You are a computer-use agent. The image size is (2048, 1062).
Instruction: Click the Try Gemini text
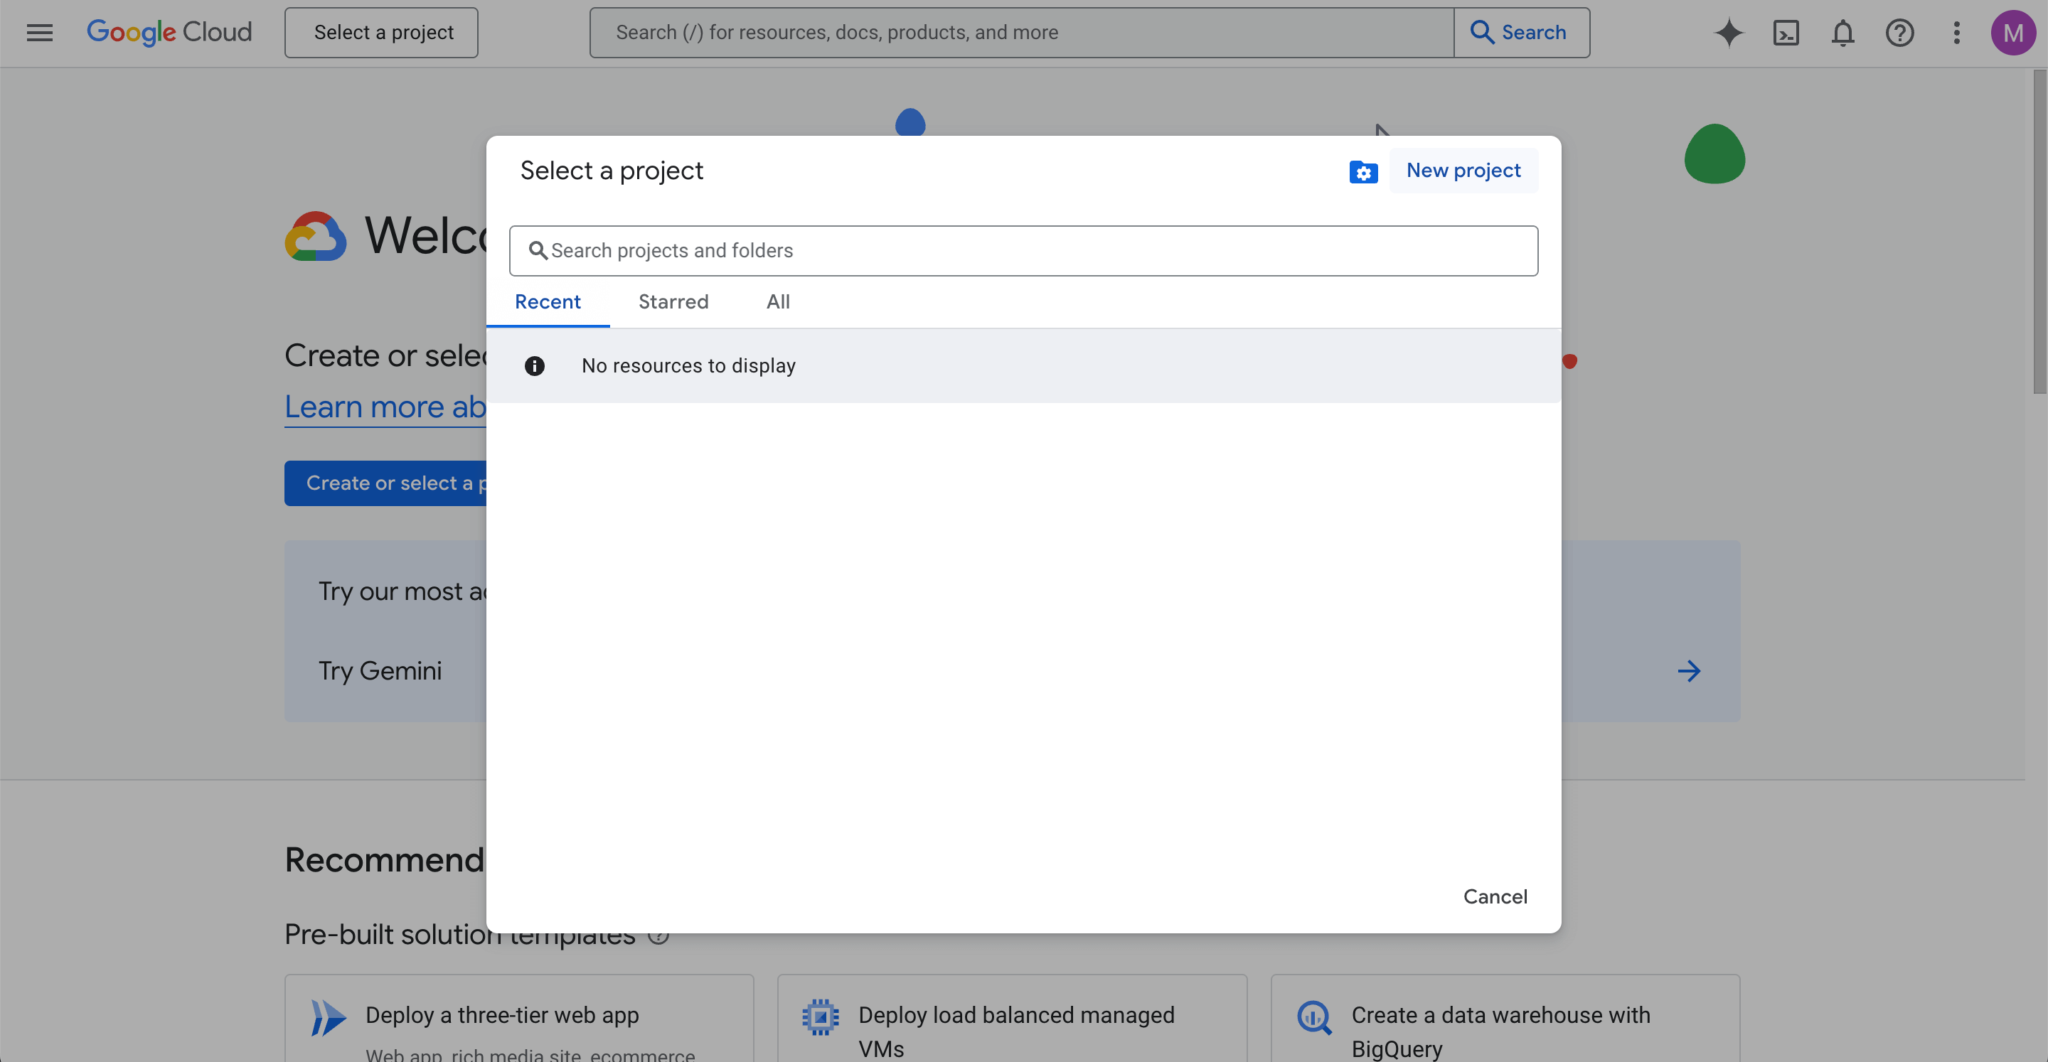point(380,671)
